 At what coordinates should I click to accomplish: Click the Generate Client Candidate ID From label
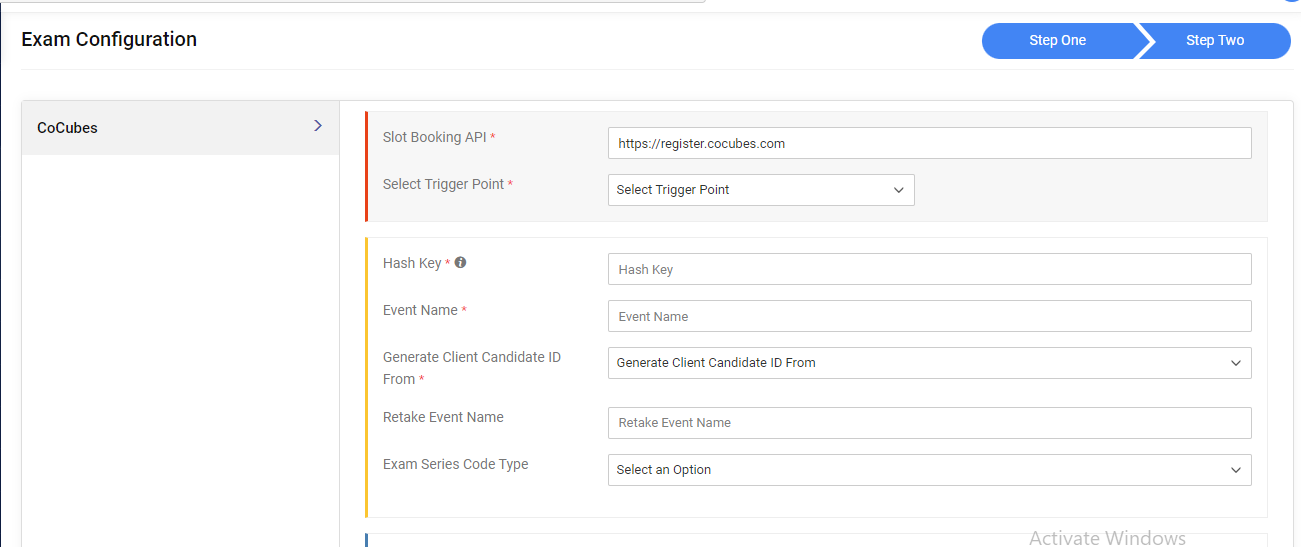click(472, 368)
